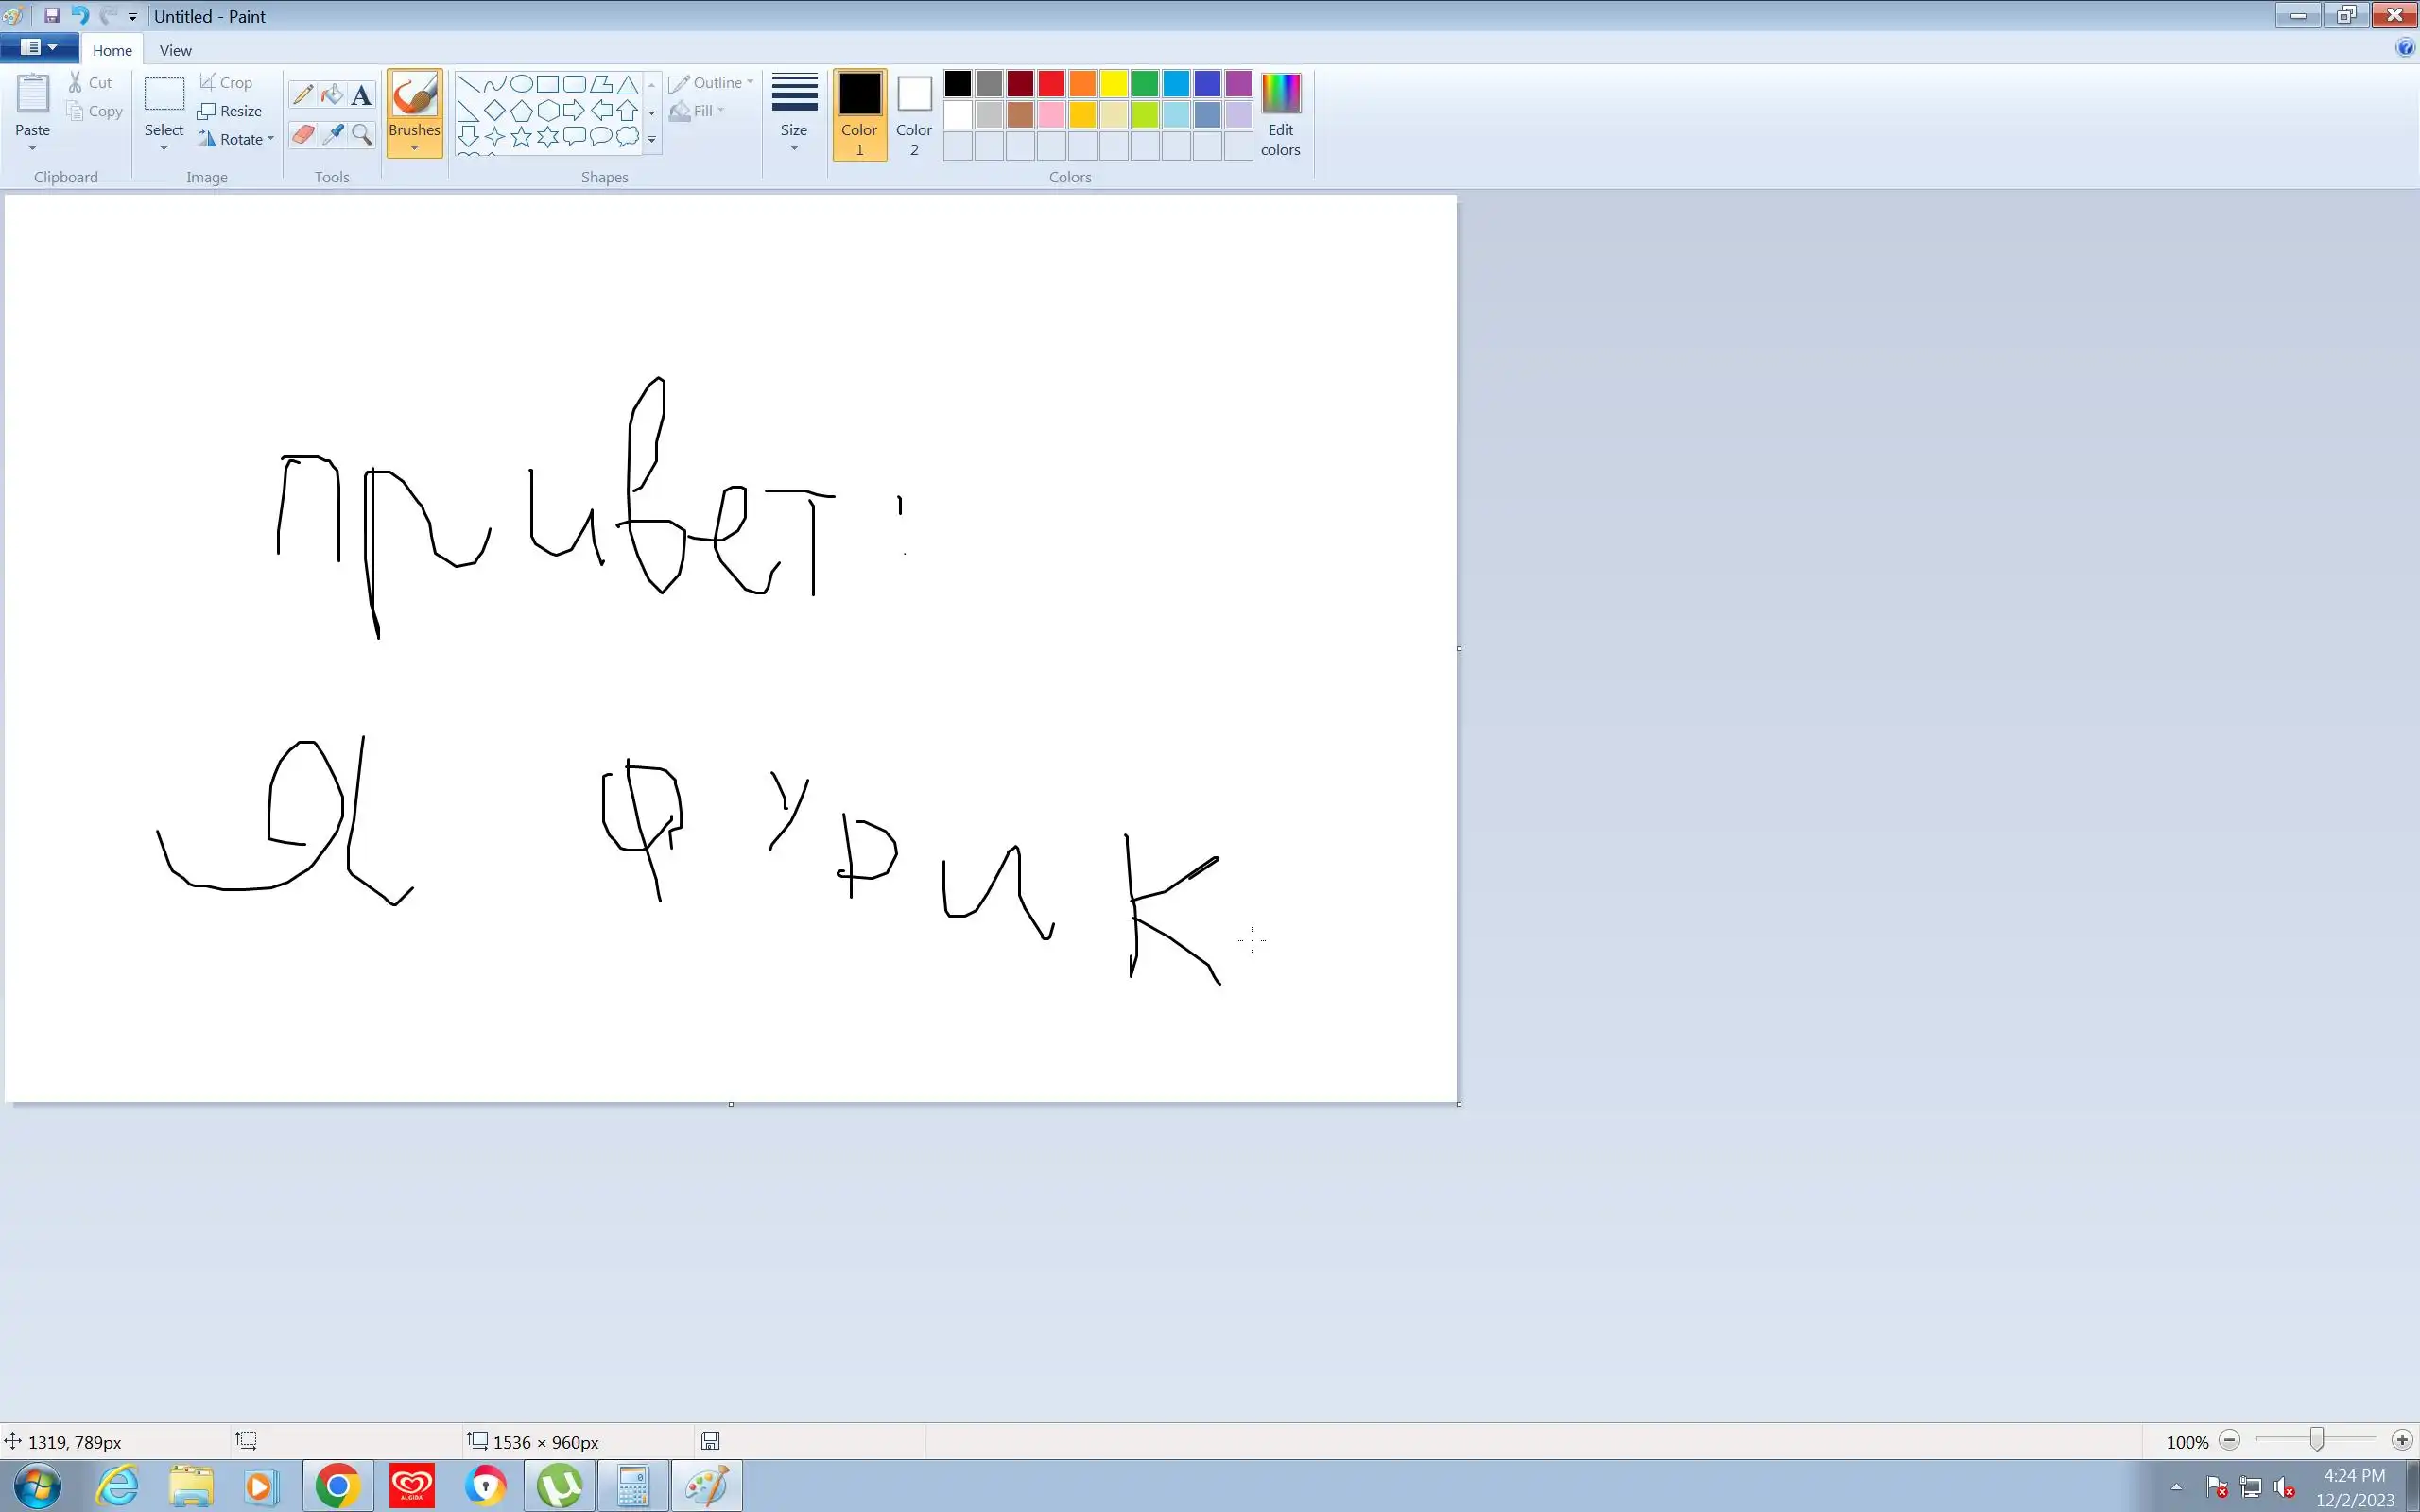Viewport: 2420px width, 1512px height.
Task: Open the Size dropdown
Action: pos(794,113)
